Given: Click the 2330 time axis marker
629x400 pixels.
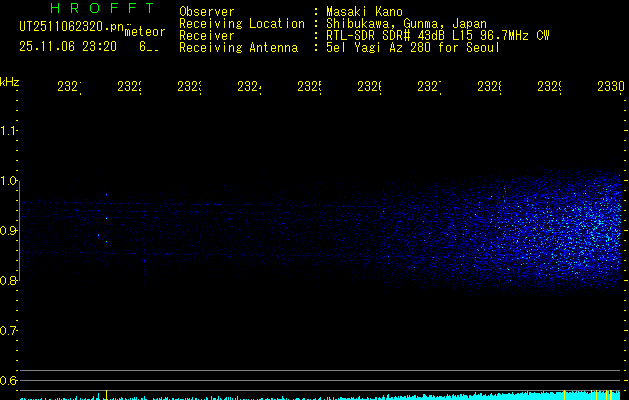Looking at the screenshot, I should coord(611,87).
